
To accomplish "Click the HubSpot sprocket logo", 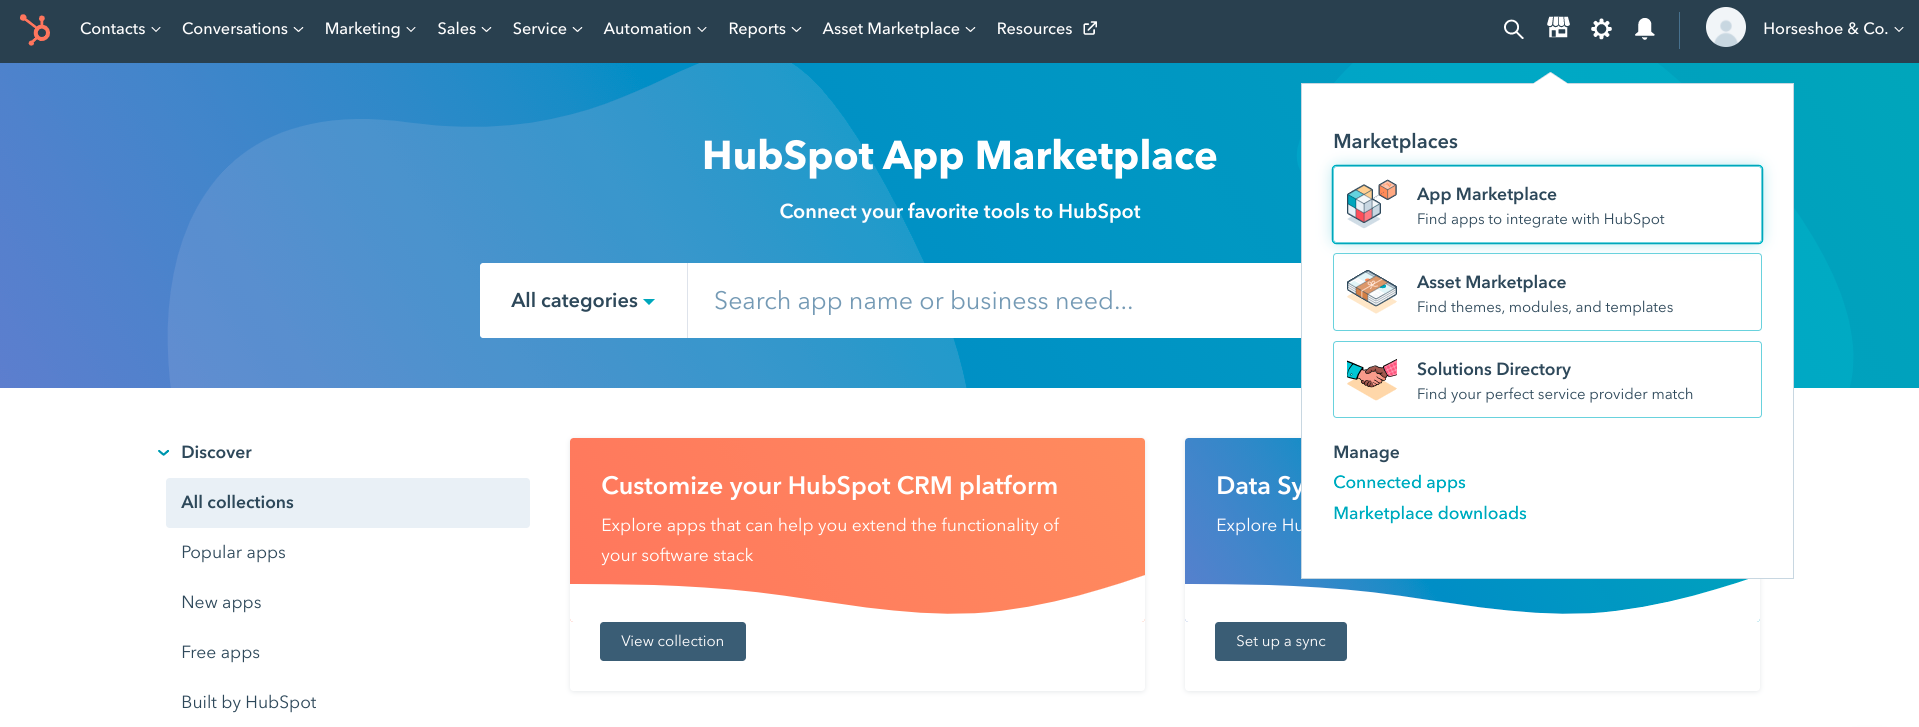I will [35, 29].
